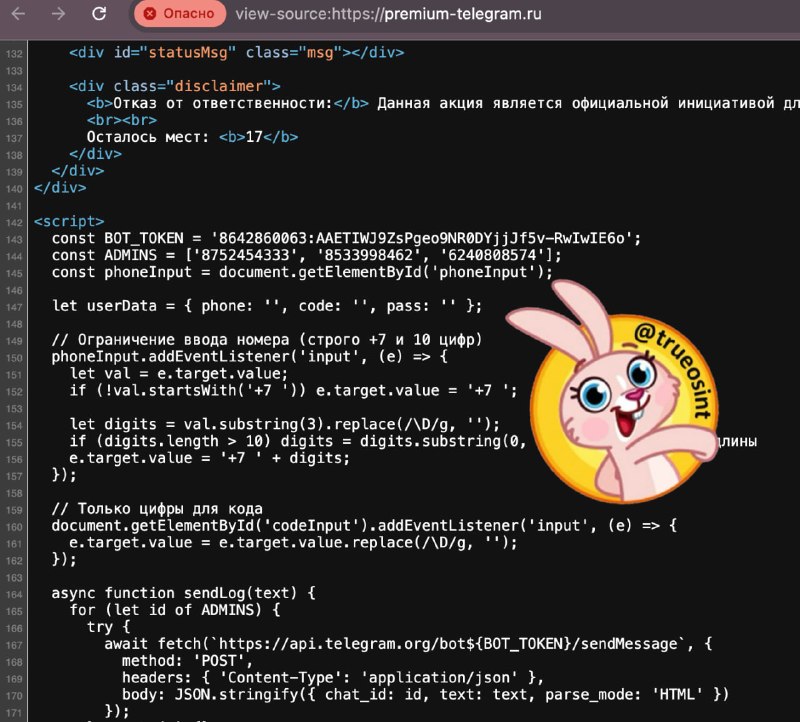
Task: Click the bold number 17
Action: point(254,137)
